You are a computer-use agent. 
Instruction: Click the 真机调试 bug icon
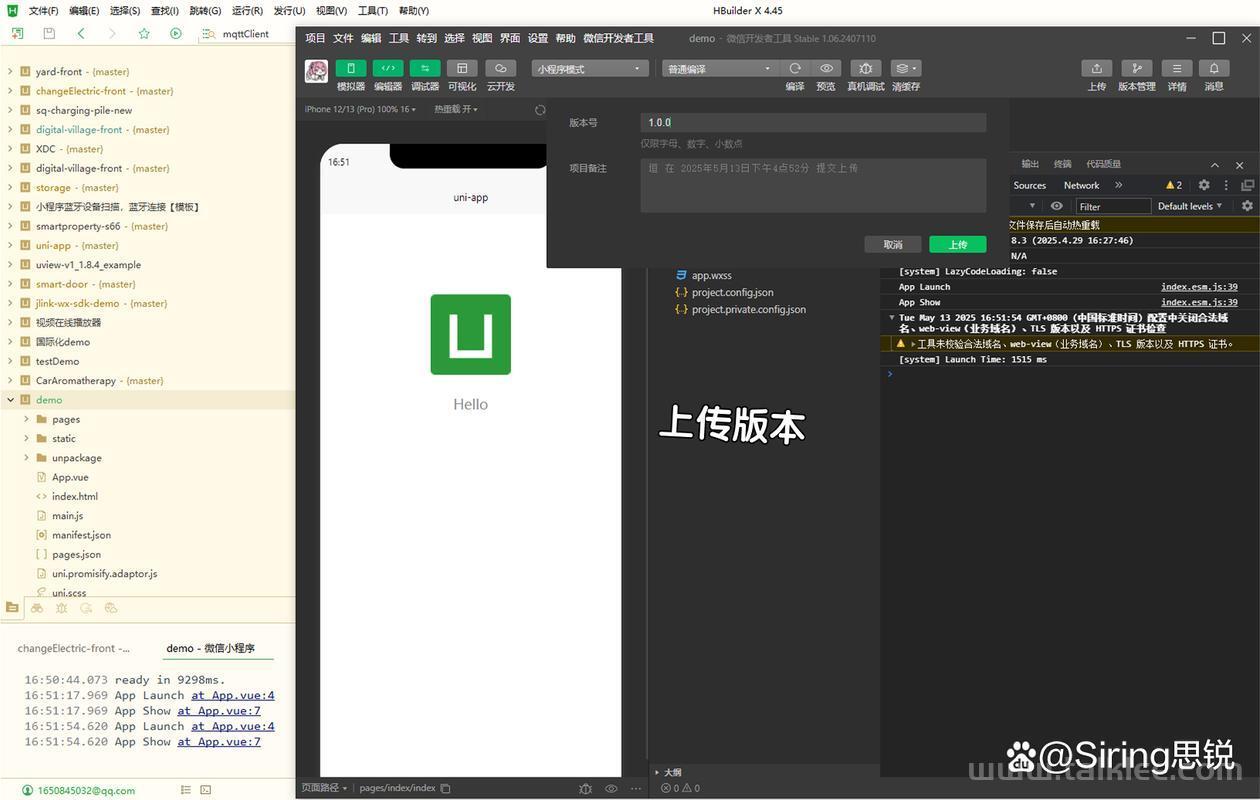click(x=865, y=69)
